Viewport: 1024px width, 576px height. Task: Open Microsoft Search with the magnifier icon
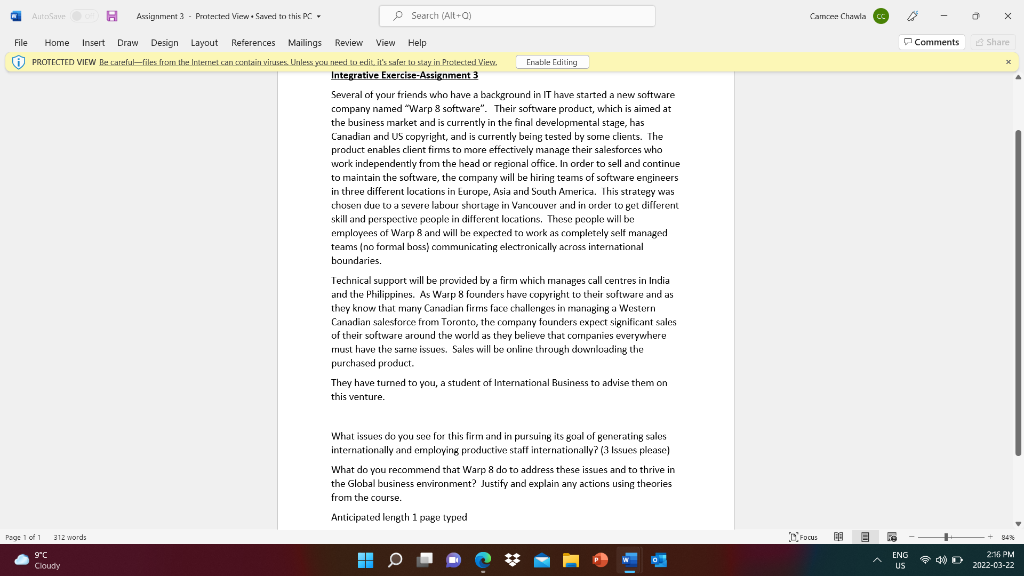(x=397, y=15)
